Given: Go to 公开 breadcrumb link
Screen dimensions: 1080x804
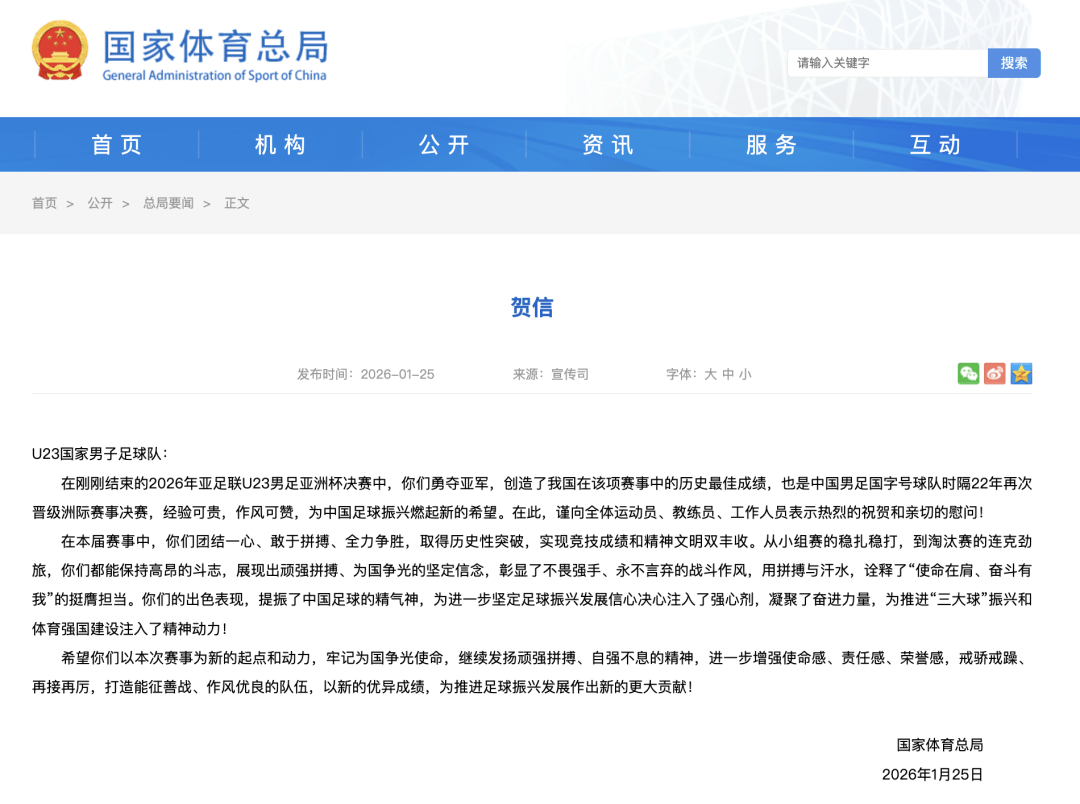Looking at the screenshot, I should click(x=100, y=203).
